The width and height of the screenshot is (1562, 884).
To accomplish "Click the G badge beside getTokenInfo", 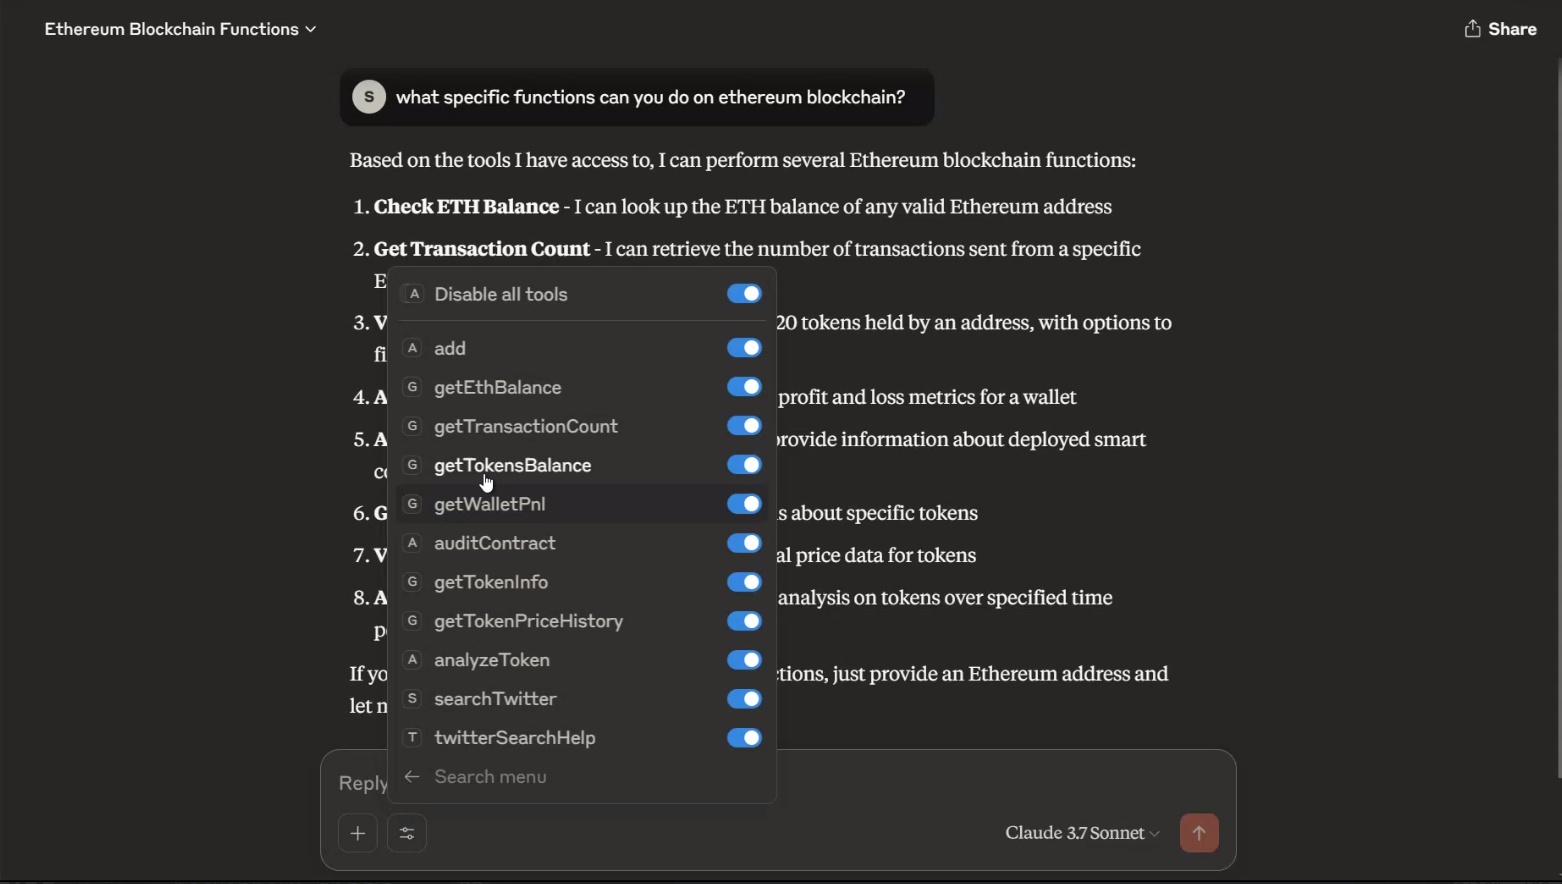I will (412, 582).
